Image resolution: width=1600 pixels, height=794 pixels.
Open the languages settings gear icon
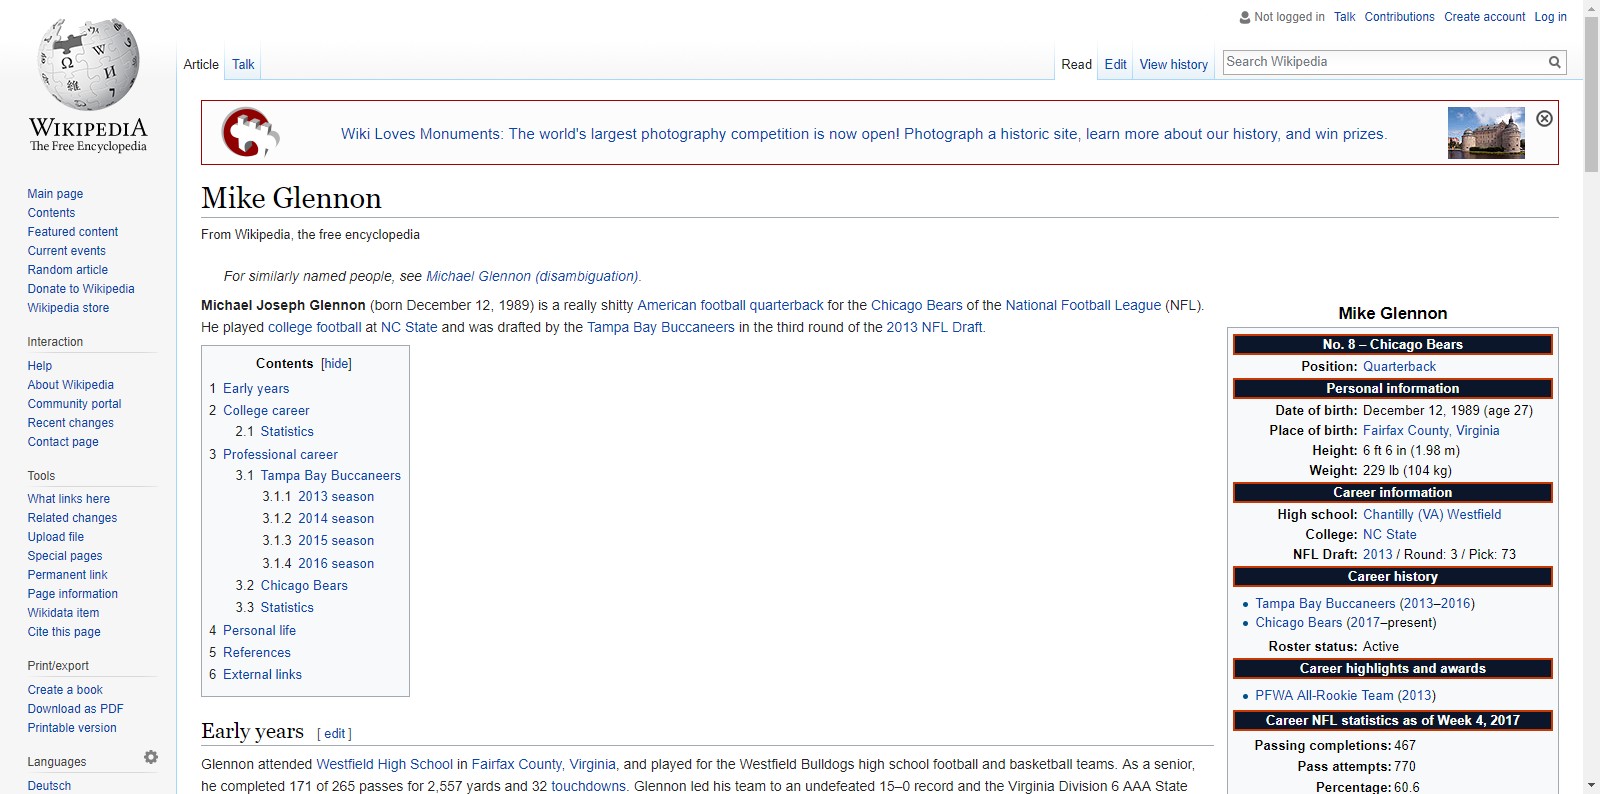pyautogui.click(x=151, y=758)
